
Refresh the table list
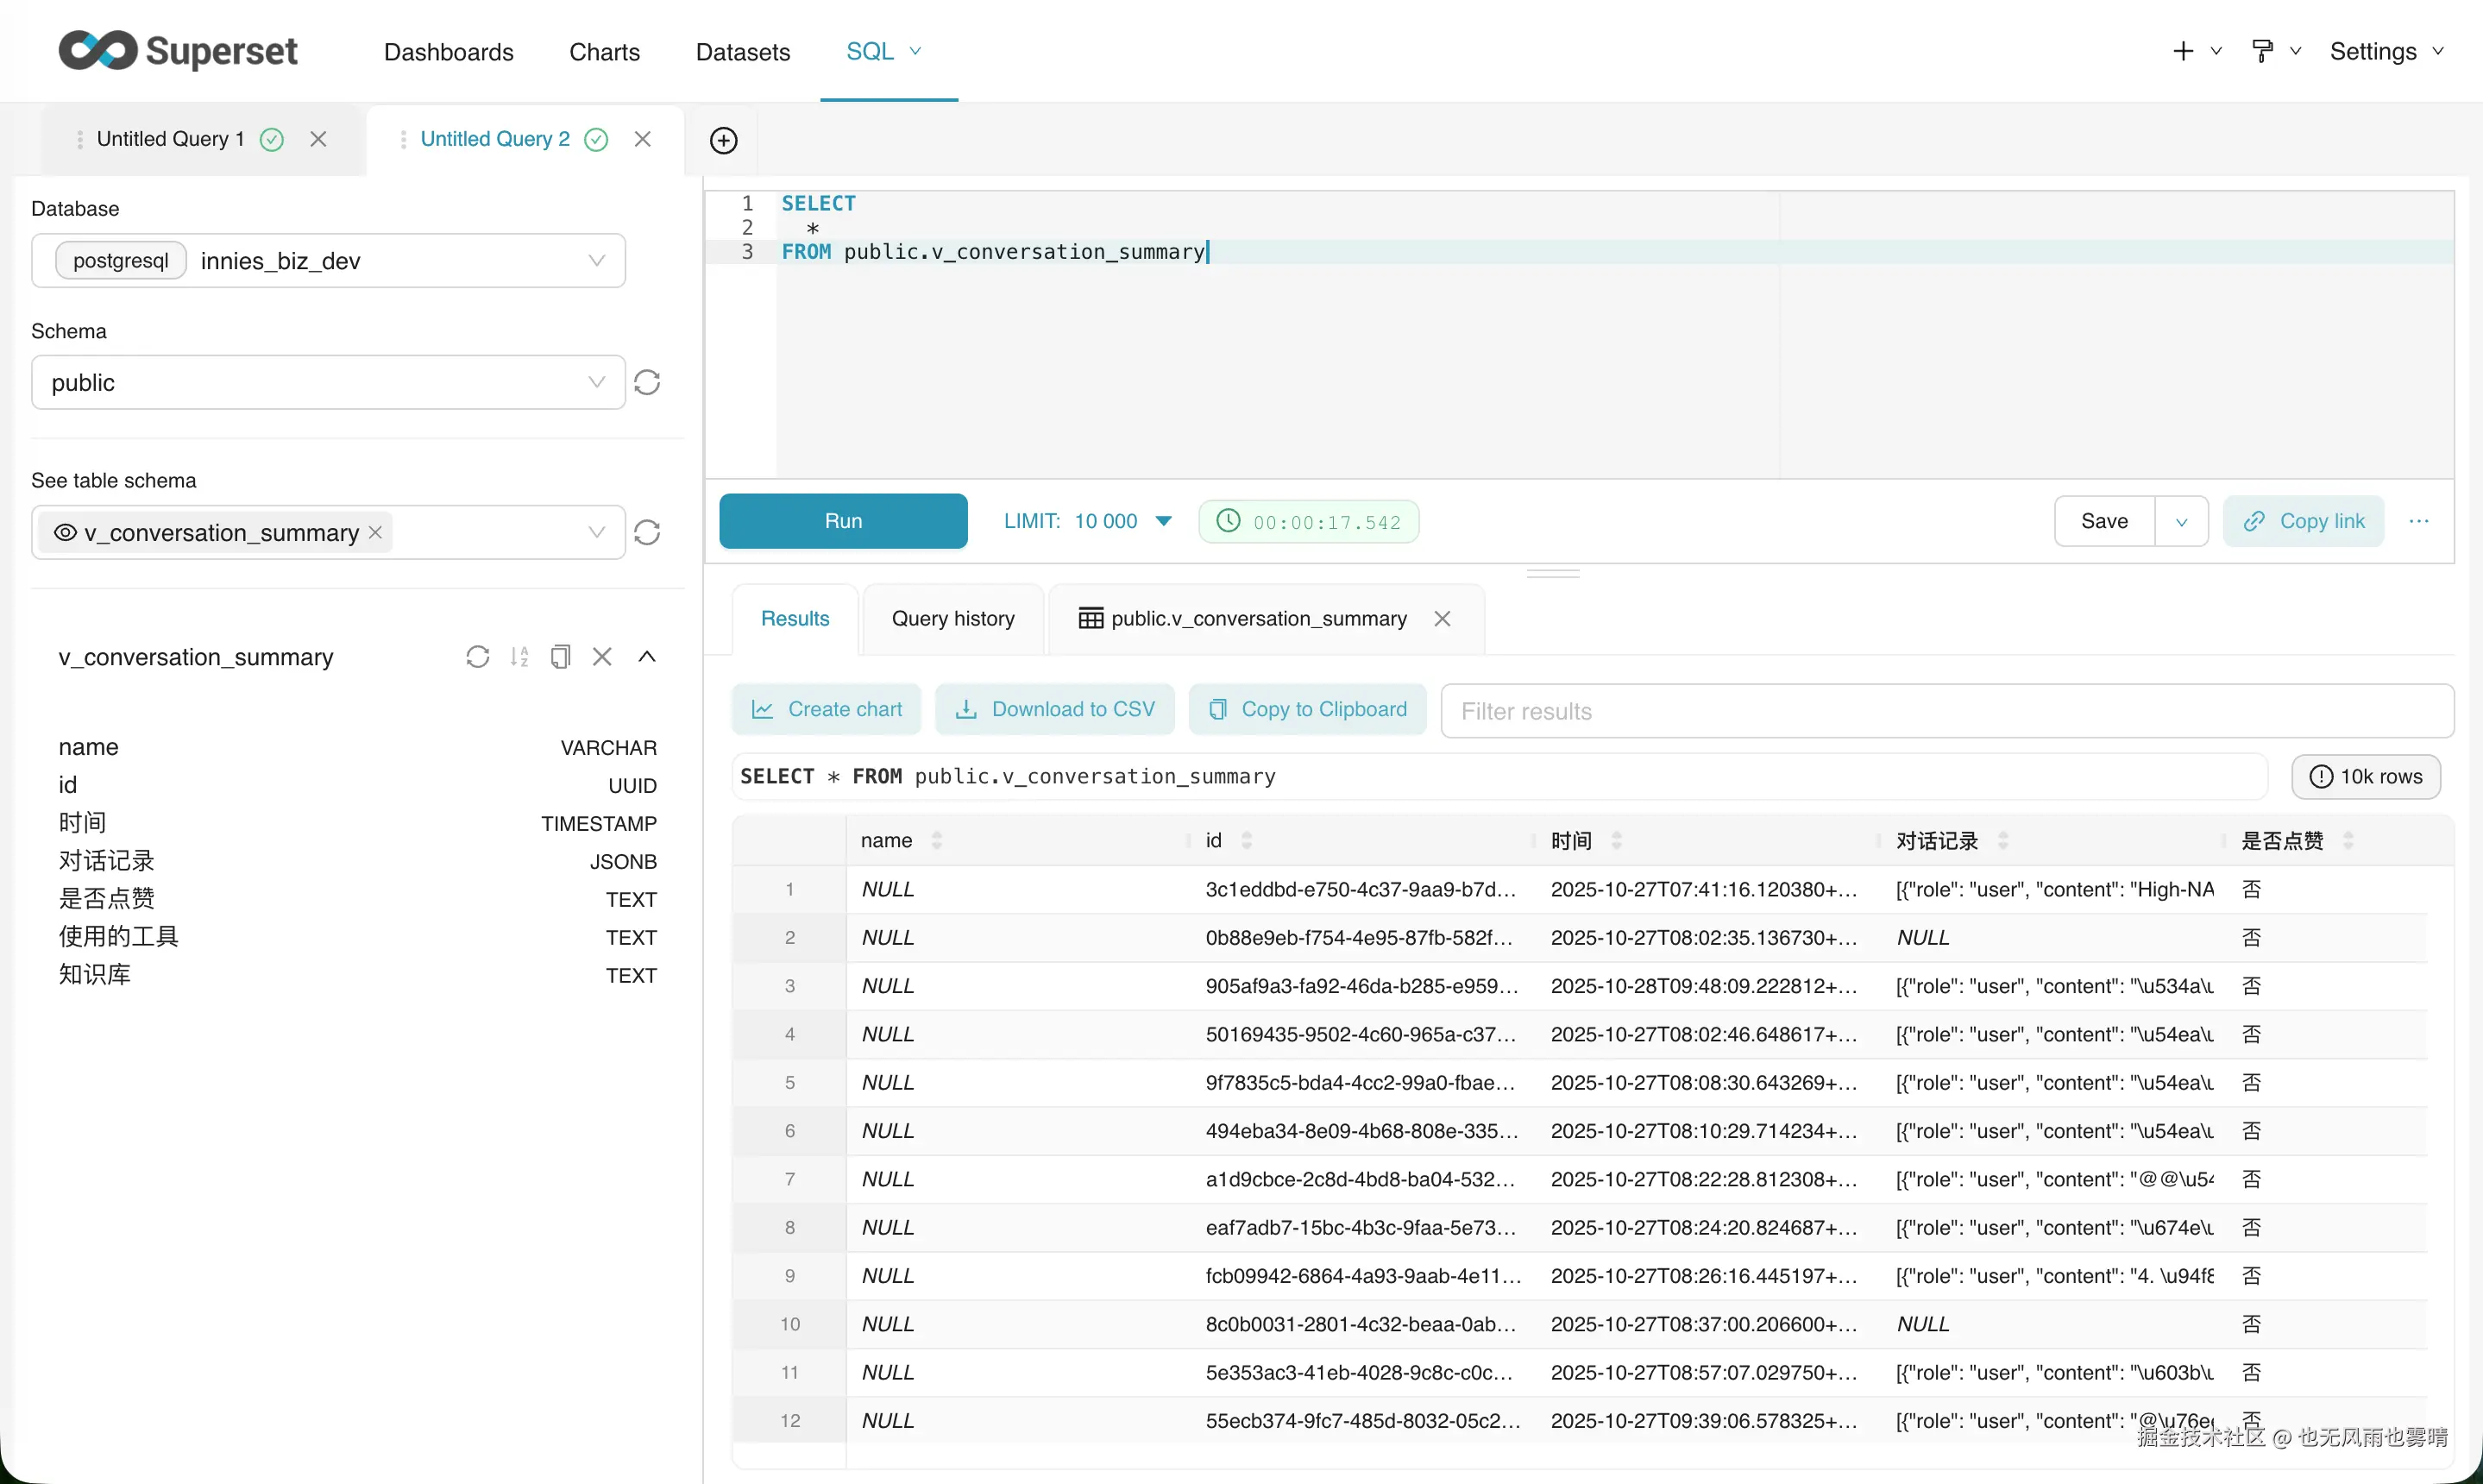[x=647, y=532]
